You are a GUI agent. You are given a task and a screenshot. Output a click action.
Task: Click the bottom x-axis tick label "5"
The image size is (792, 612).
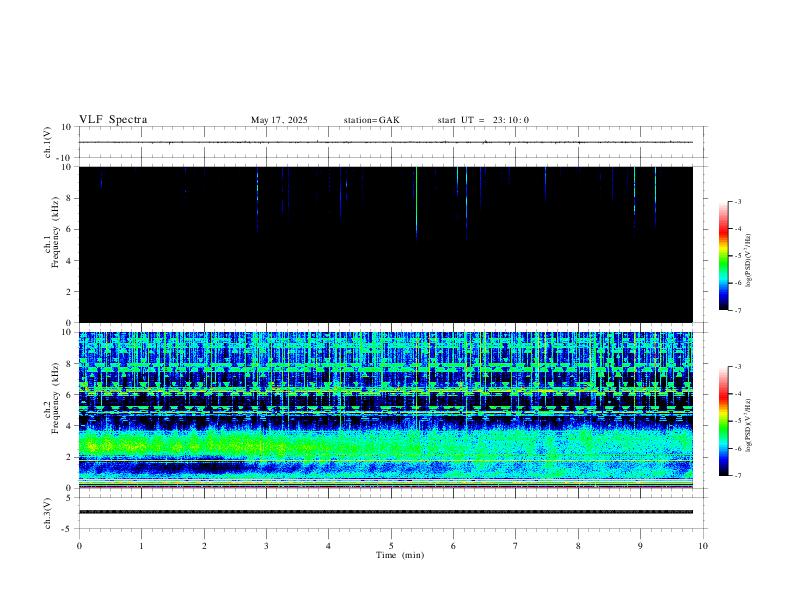click(391, 546)
